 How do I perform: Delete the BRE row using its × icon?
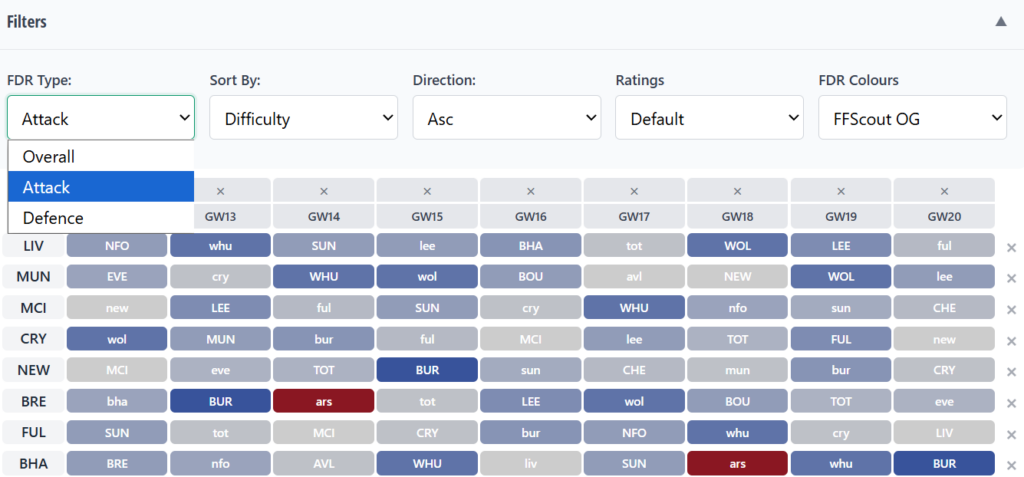click(x=1011, y=402)
